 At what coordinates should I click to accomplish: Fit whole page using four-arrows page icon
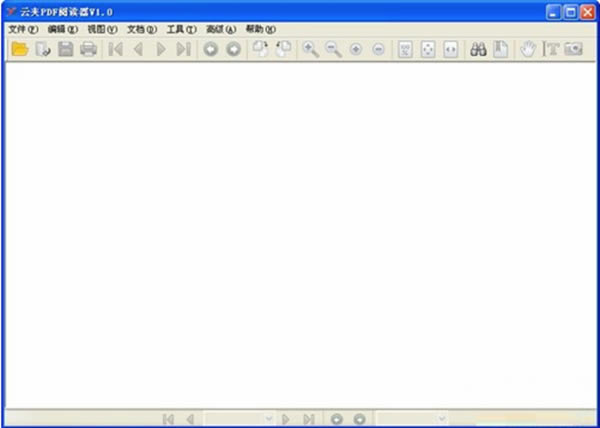click(x=428, y=49)
